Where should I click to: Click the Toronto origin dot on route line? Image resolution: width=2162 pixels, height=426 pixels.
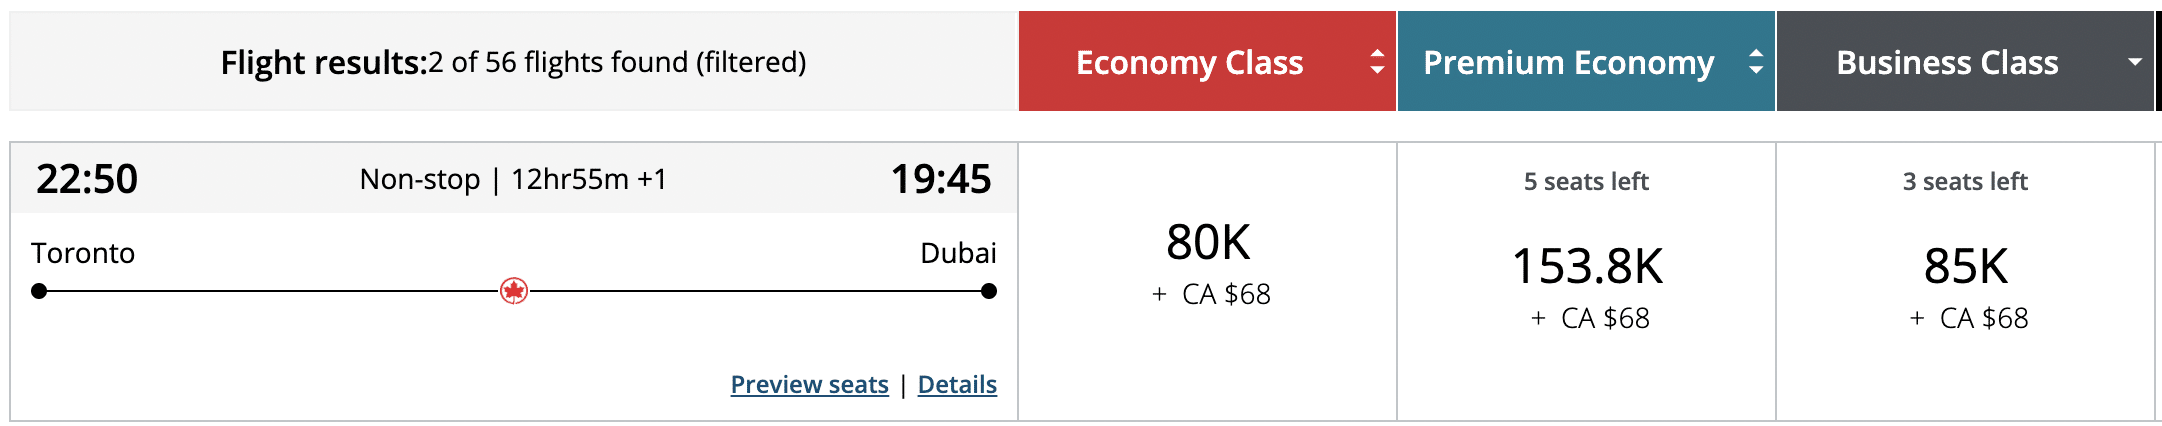click(39, 291)
